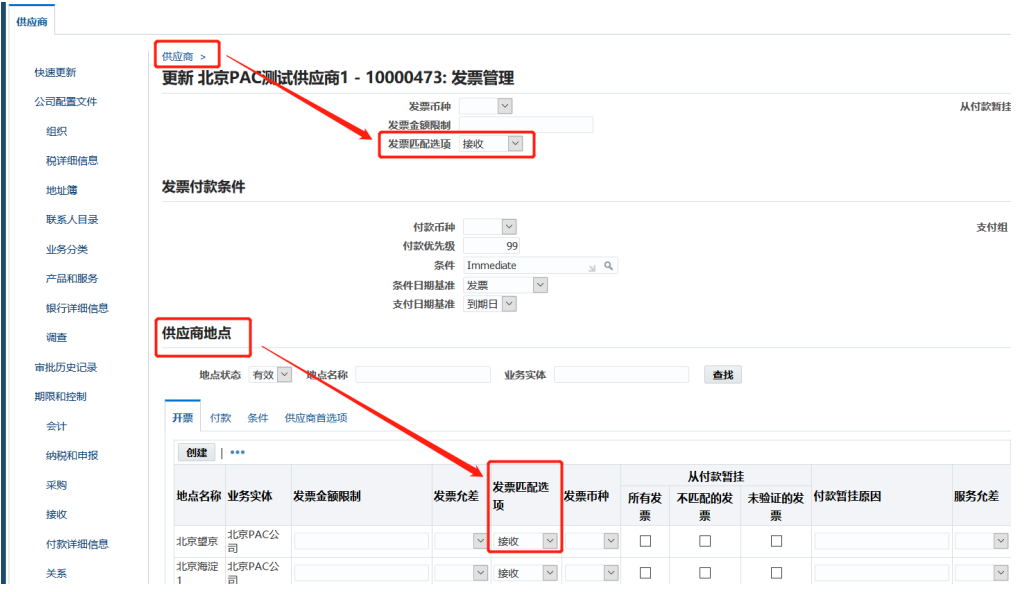Open 银行详细信息 in the sidebar
Screen dimensions: 1026x592
pos(77,308)
